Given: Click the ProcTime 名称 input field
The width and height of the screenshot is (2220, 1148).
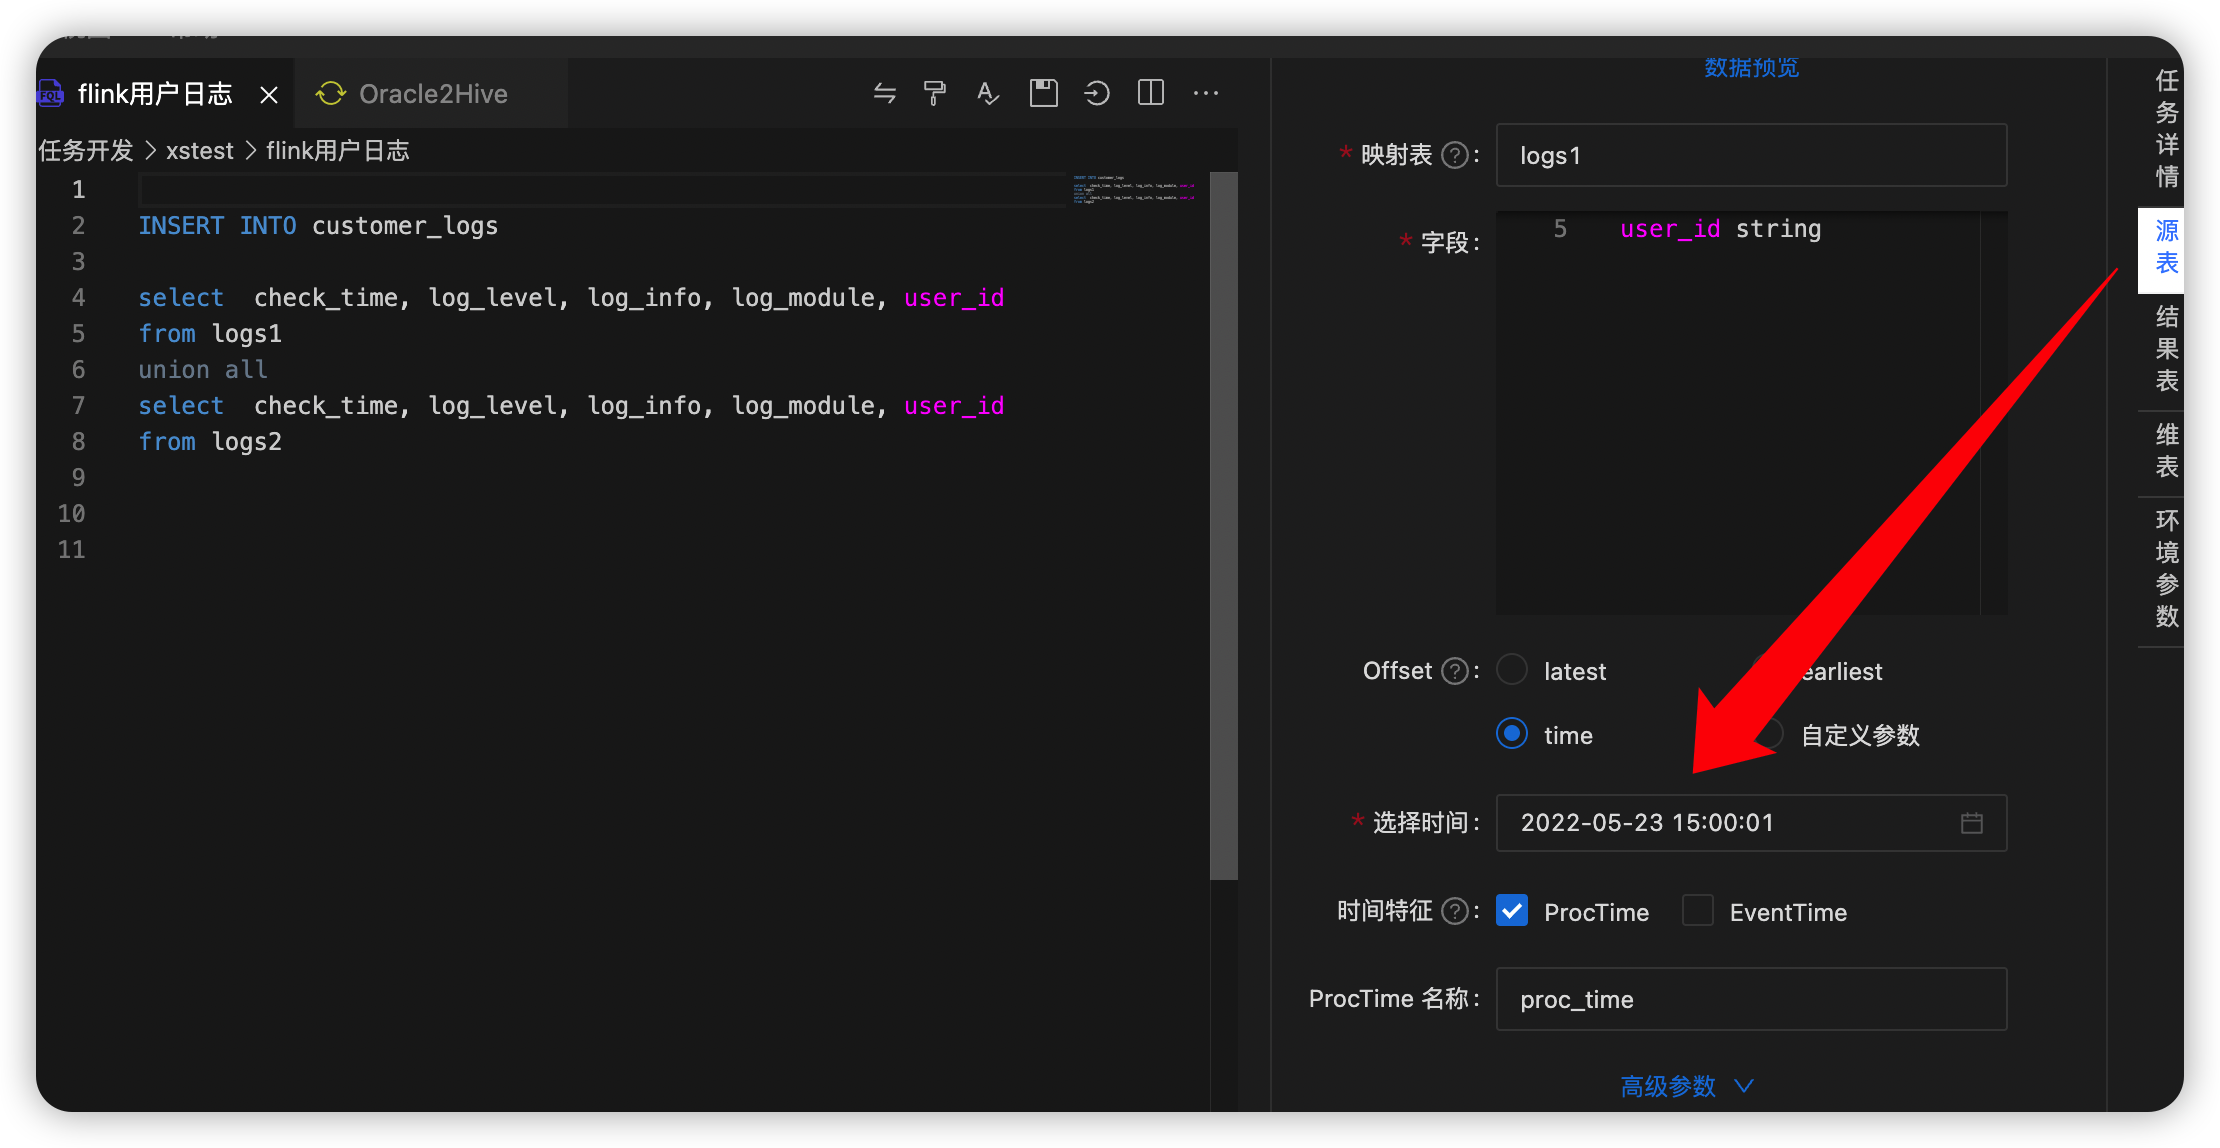Looking at the screenshot, I should [x=1750, y=999].
